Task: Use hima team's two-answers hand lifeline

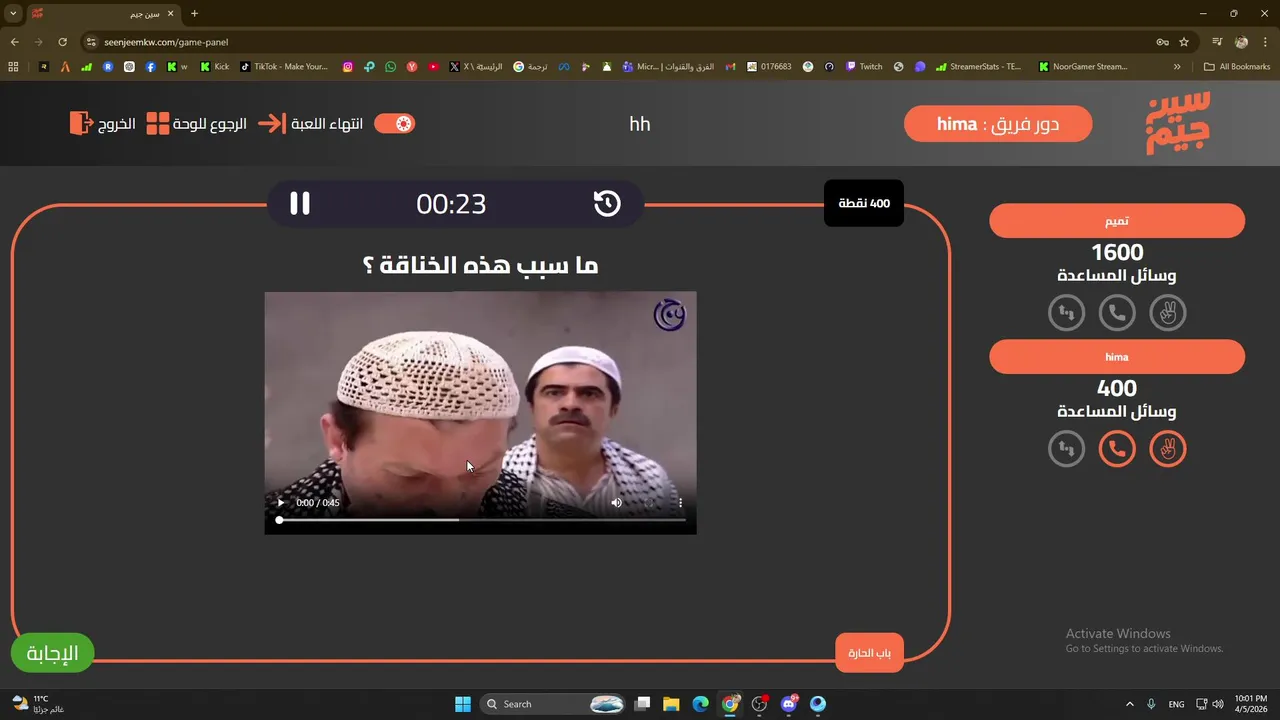Action: pyautogui.click(x=1168, y=449)
